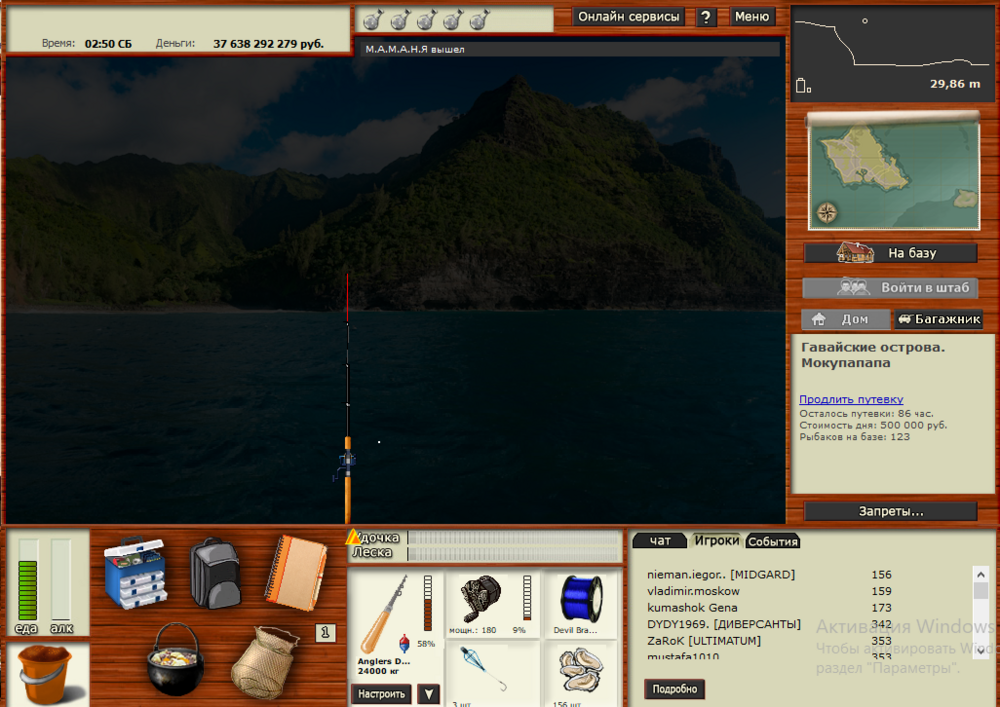Switch to the Игроки tab

717,541
